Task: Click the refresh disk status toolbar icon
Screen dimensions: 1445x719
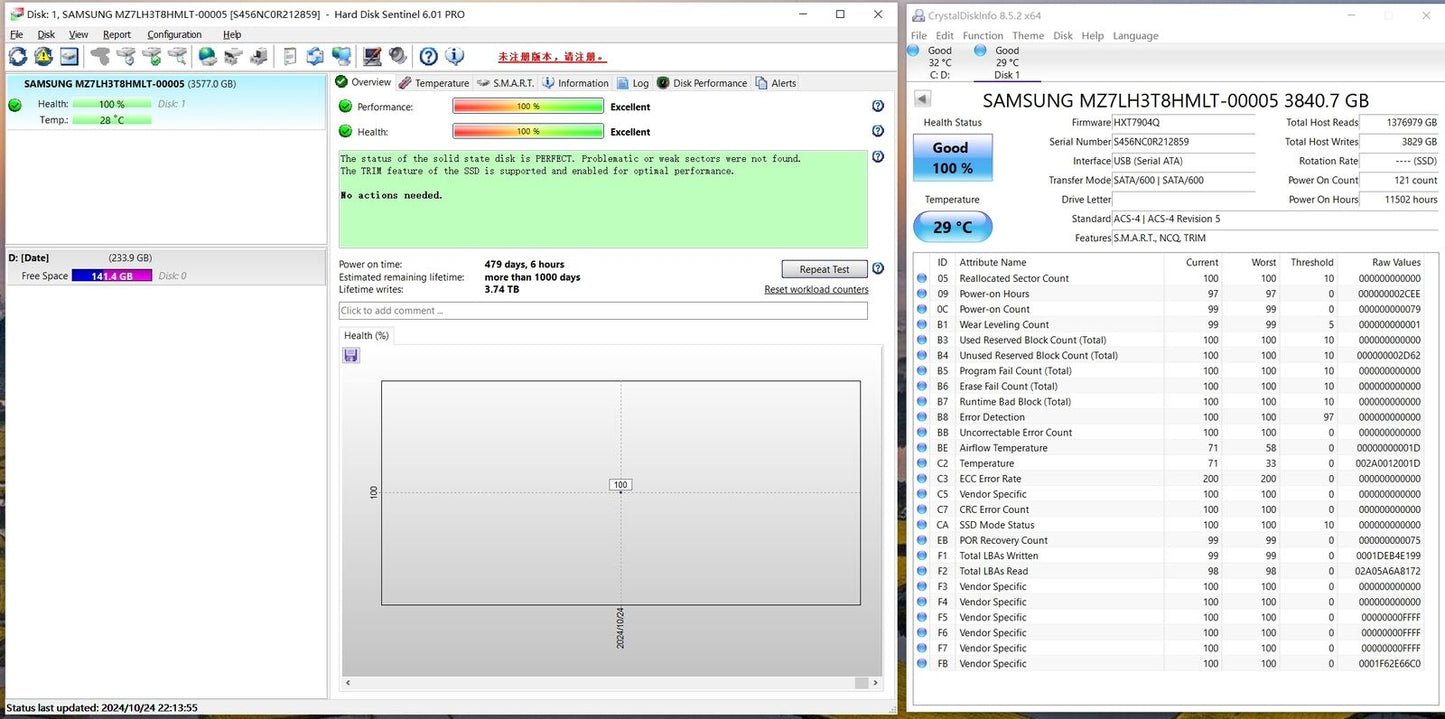Action: pos(18,56)
